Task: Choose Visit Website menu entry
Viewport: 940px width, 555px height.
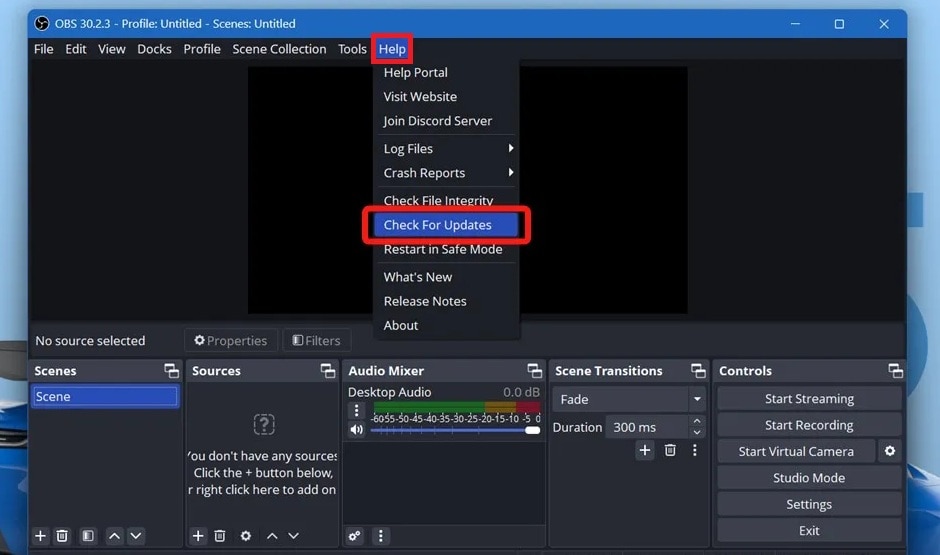Action: [447, 96]
